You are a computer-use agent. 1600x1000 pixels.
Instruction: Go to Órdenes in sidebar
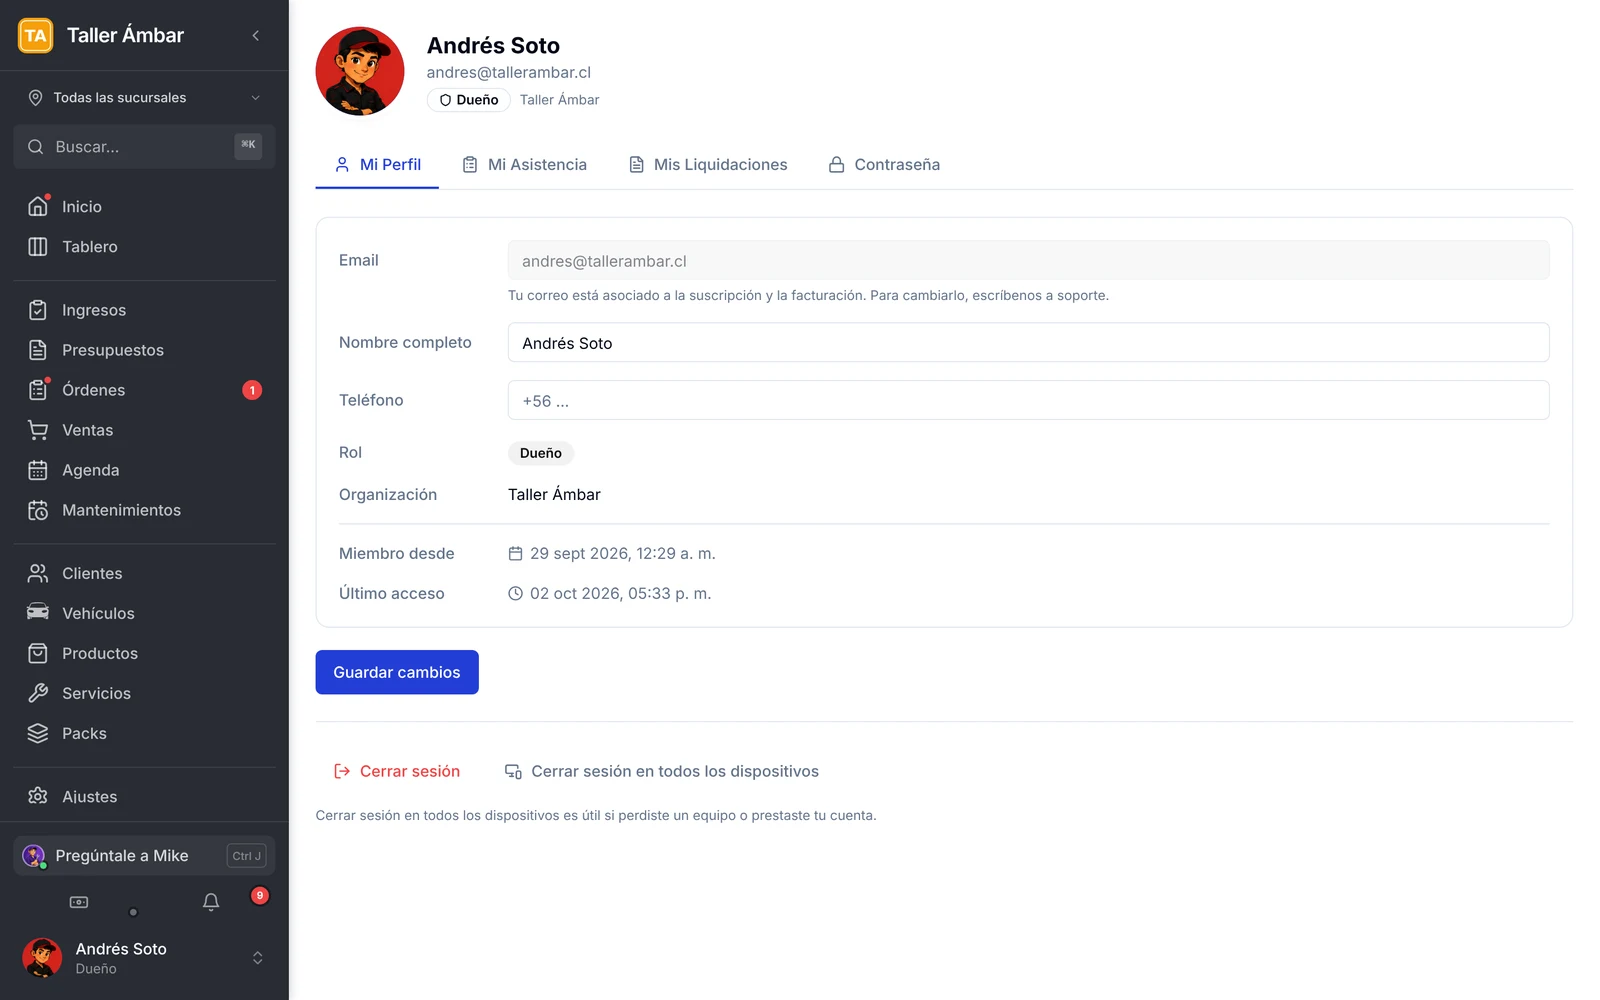click(144, 390)
